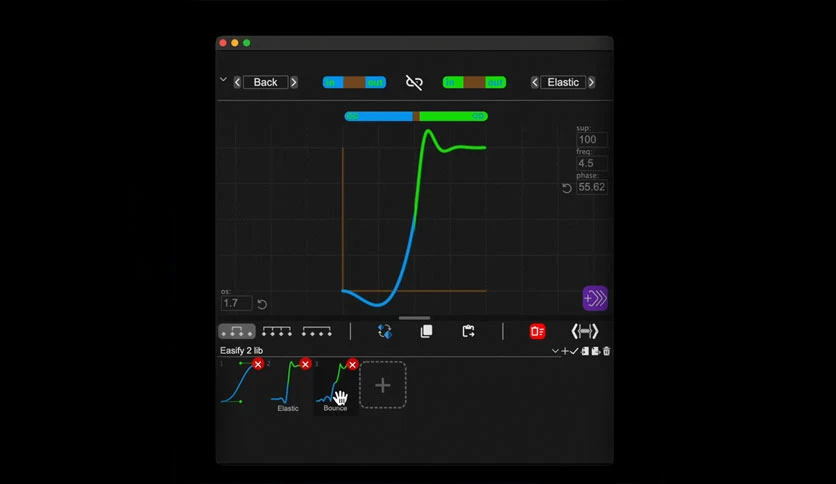Go to previous ease type before Elastic

coord(535,82)
